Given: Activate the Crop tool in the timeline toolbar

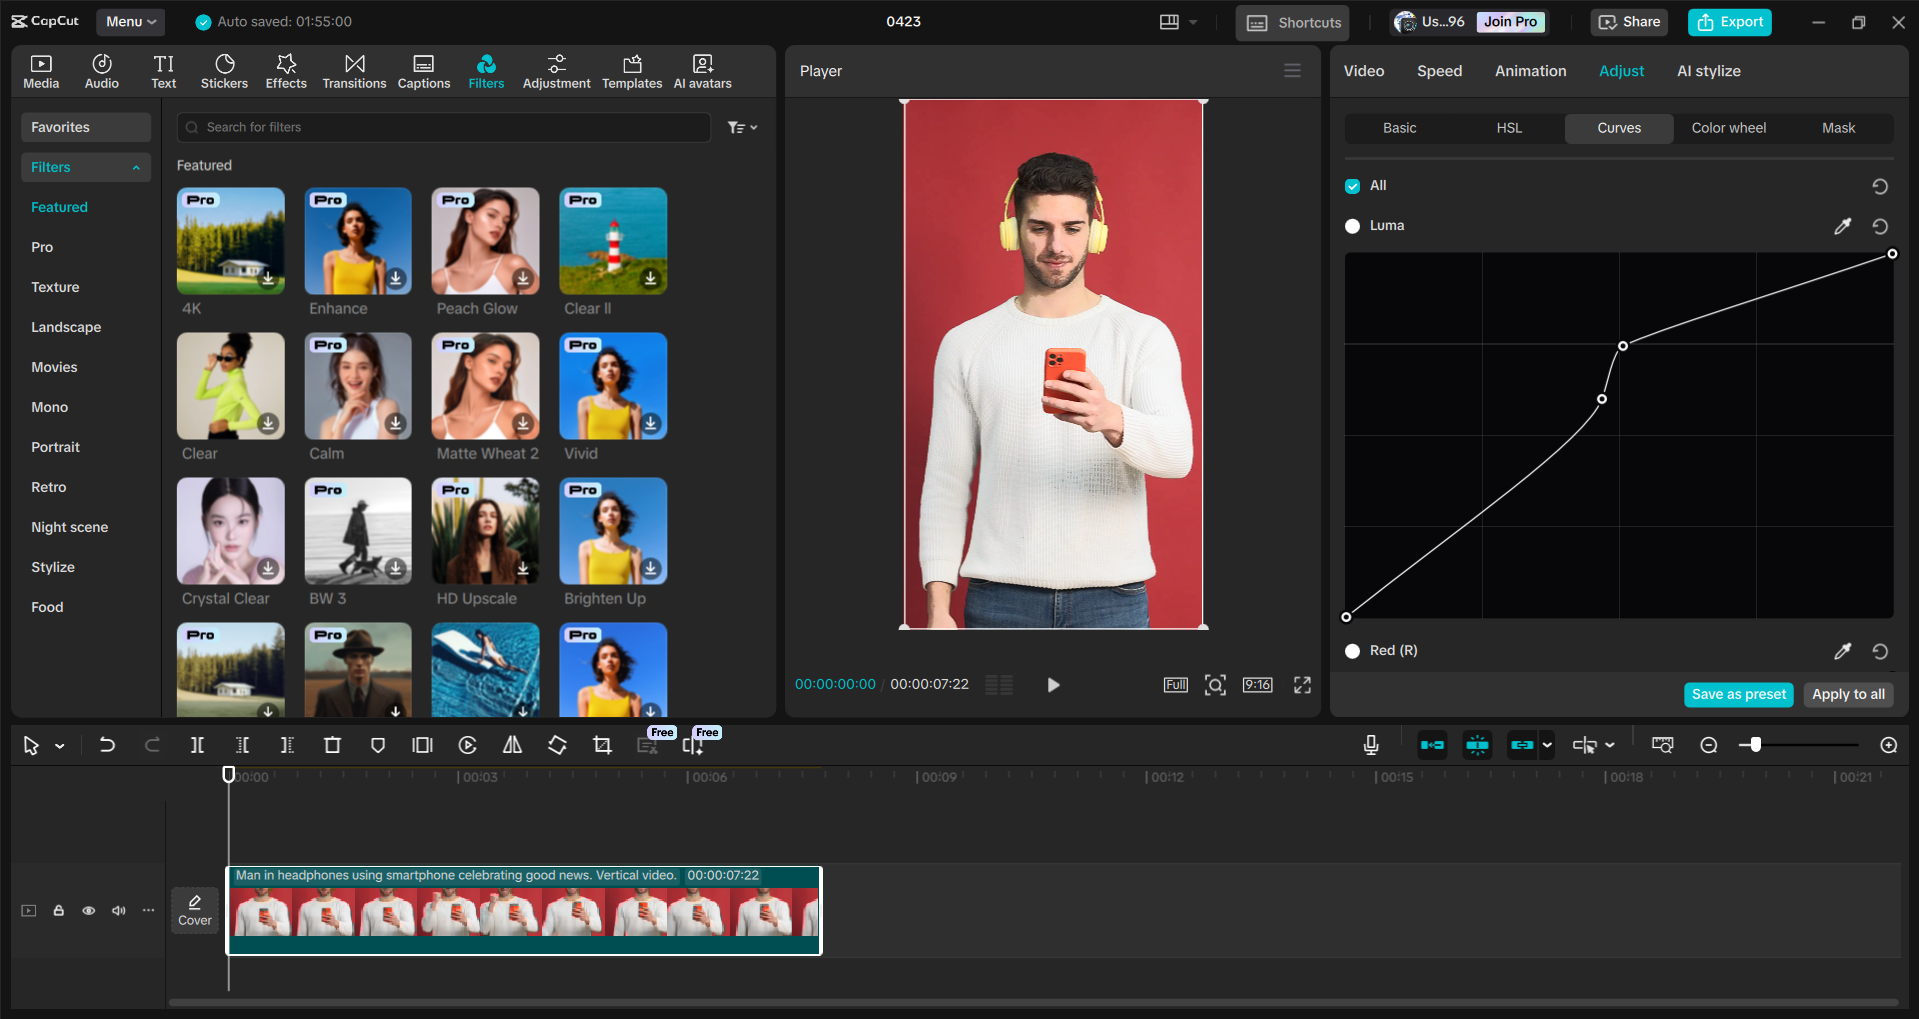Looking at the screenshot, I should click(x=602, y=745).
